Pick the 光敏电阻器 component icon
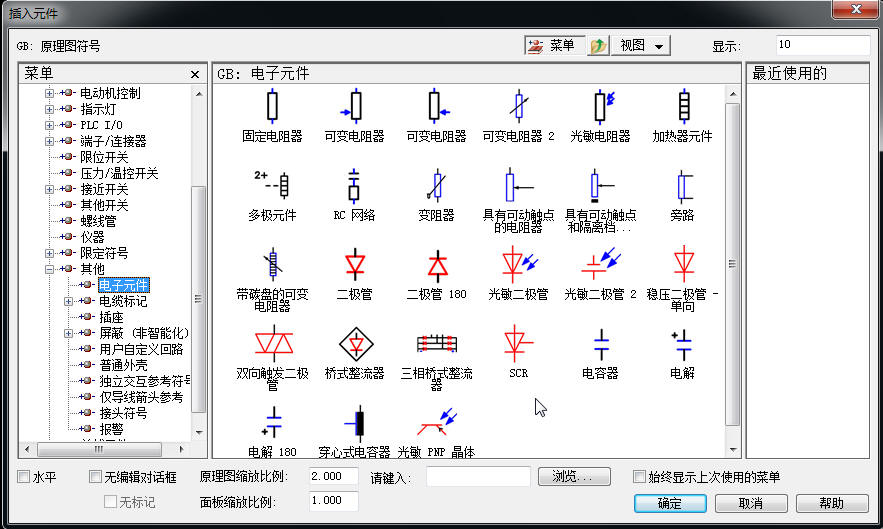 click(600, 106)
